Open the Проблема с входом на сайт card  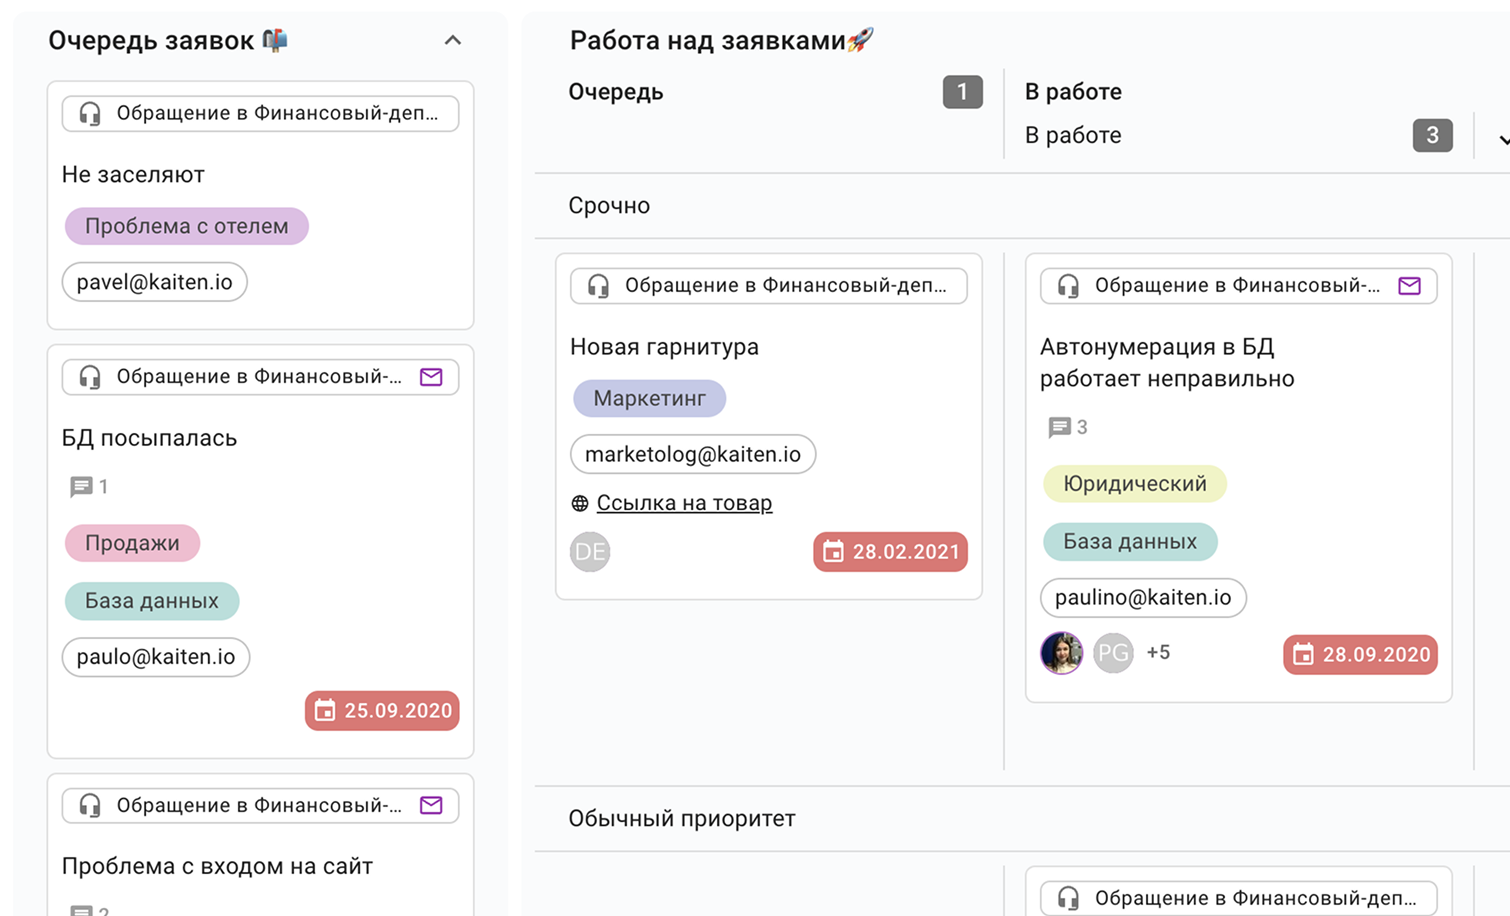tap(217, 866)
